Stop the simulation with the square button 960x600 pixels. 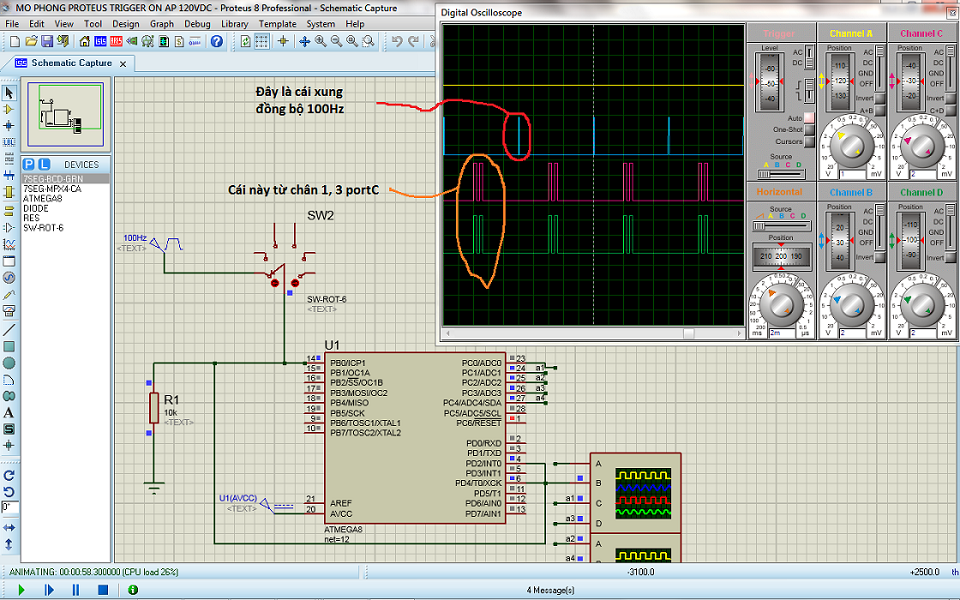[102, 590]
